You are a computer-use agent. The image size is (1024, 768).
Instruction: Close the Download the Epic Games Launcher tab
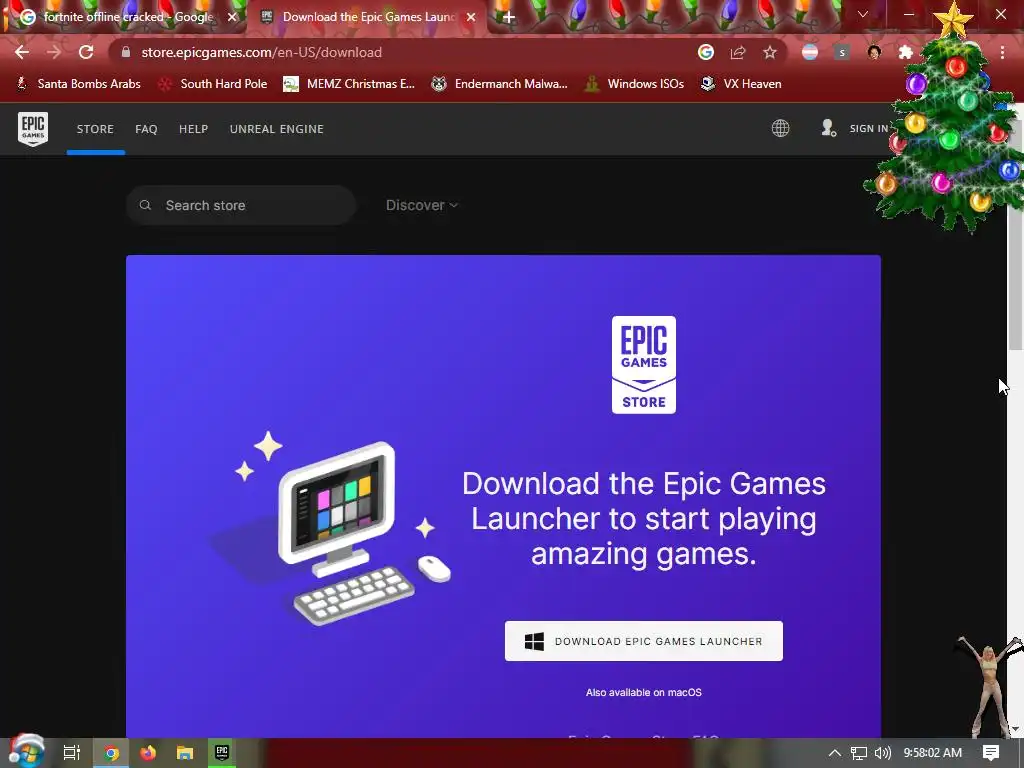pos(471,17)
